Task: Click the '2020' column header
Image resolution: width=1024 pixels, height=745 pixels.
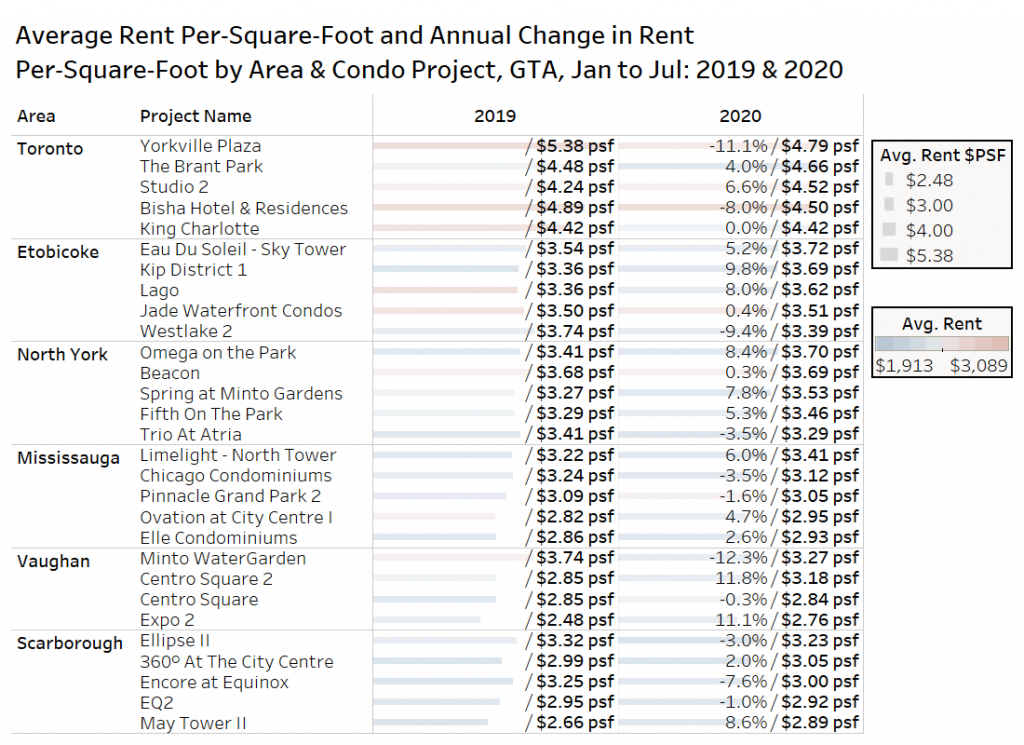Action: point(740,116)
